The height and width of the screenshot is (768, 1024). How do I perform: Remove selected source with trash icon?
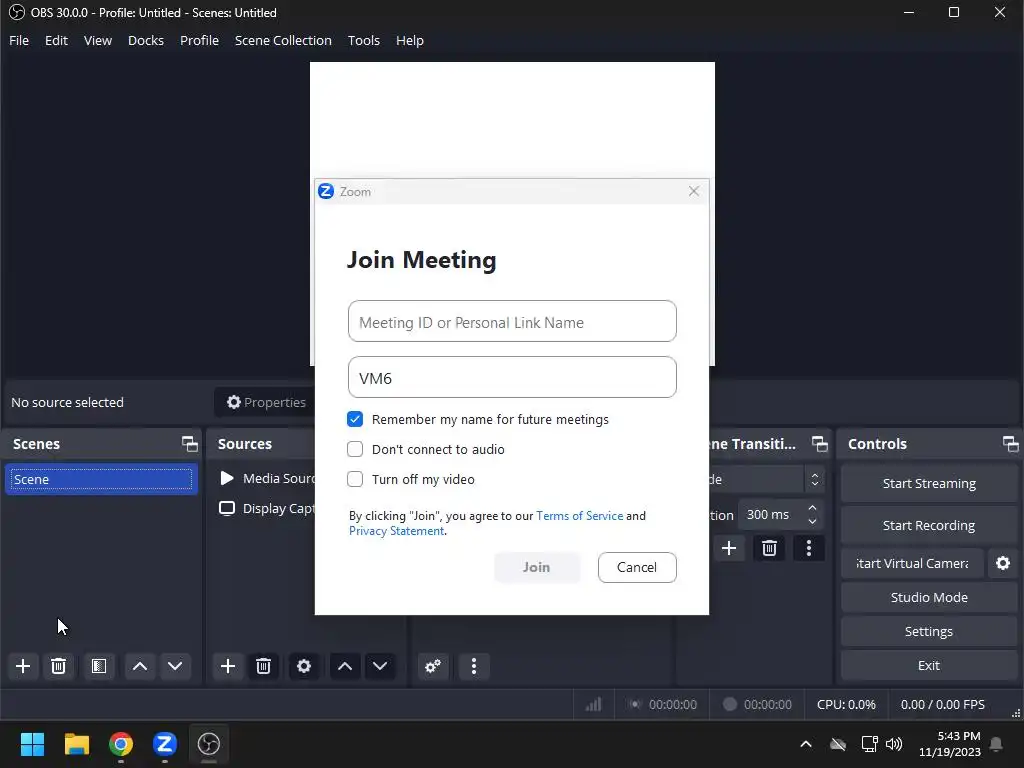coord(263,666)
